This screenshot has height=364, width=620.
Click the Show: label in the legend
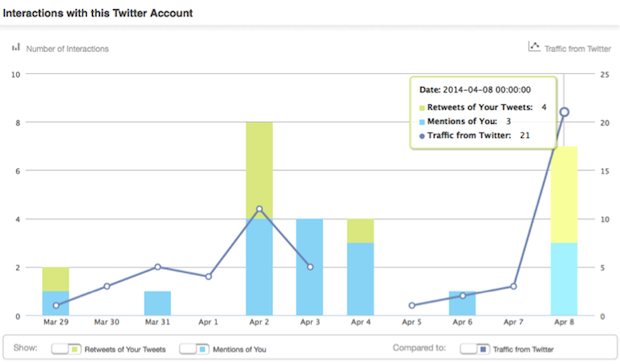(x=25, y=348)
